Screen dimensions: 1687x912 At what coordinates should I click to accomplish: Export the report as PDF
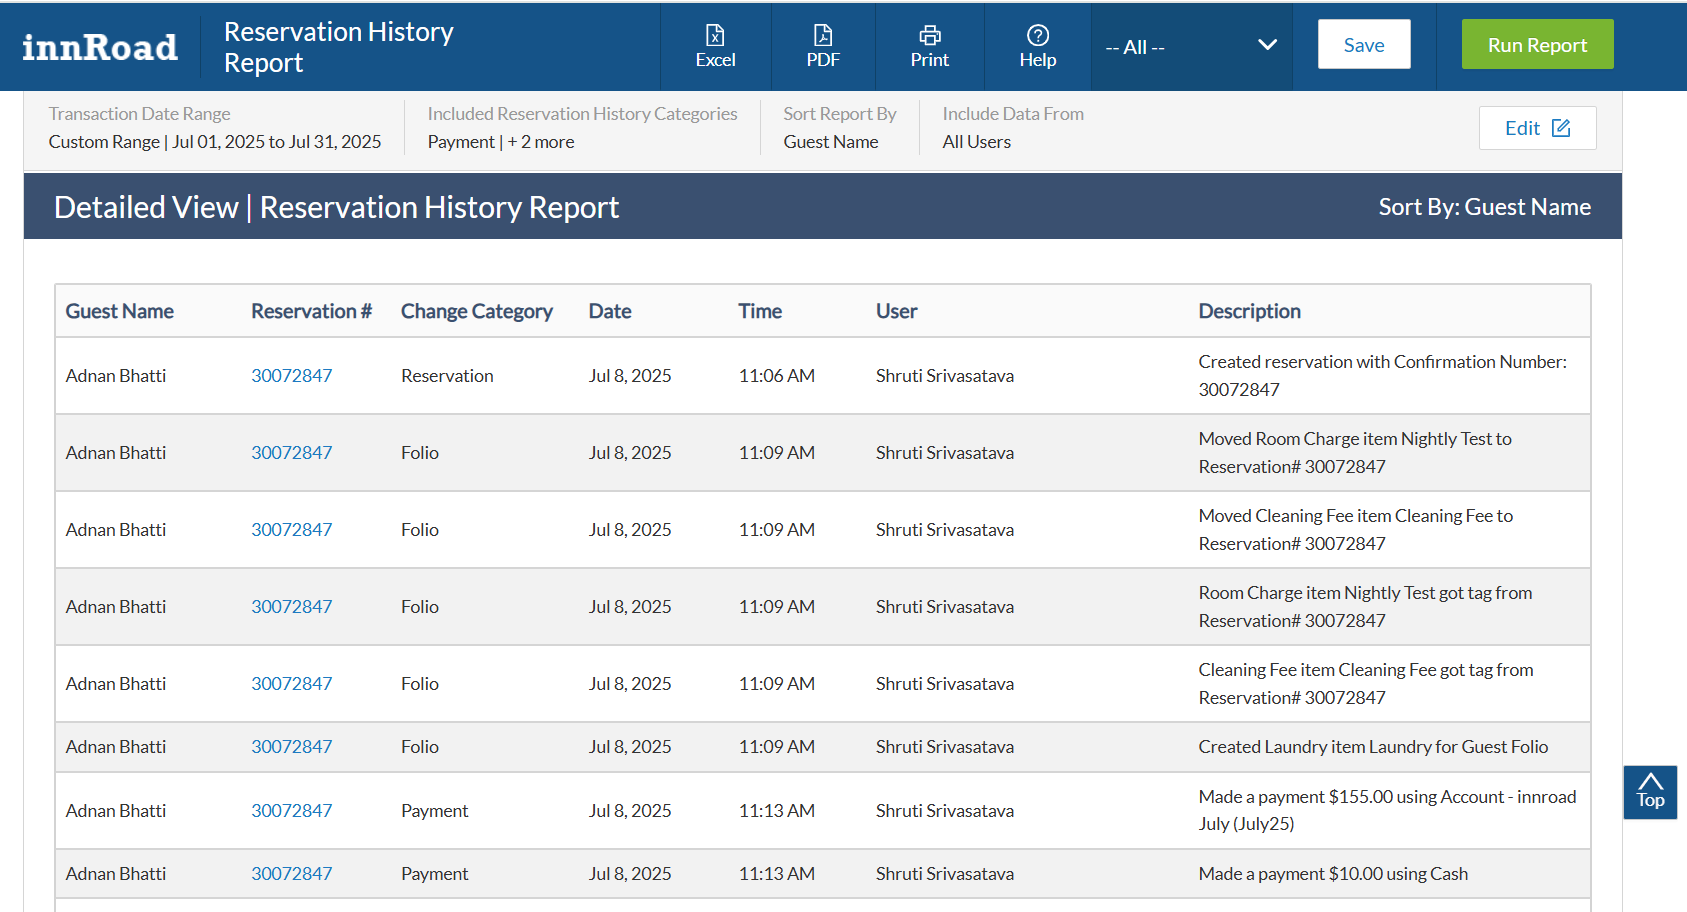(x=823, y=47)
